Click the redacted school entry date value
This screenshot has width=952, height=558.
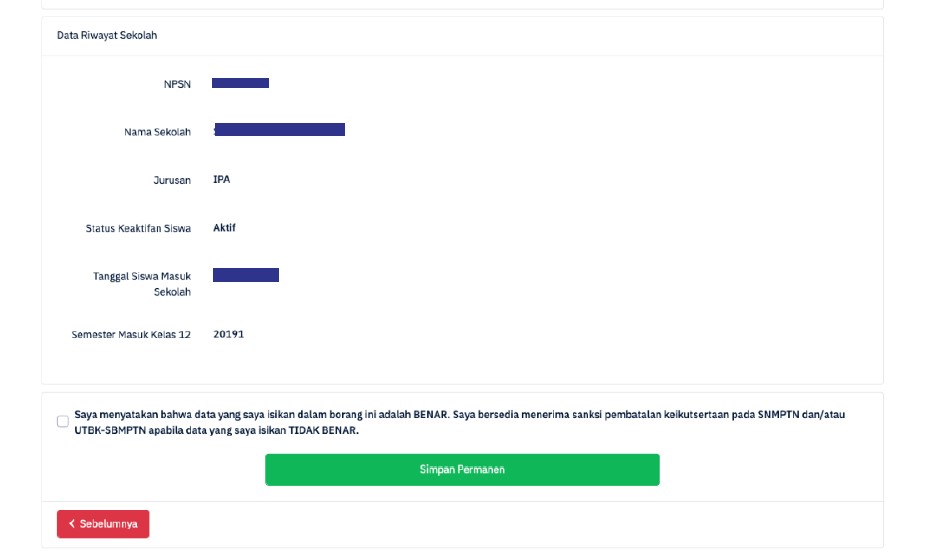coord(246,275)
